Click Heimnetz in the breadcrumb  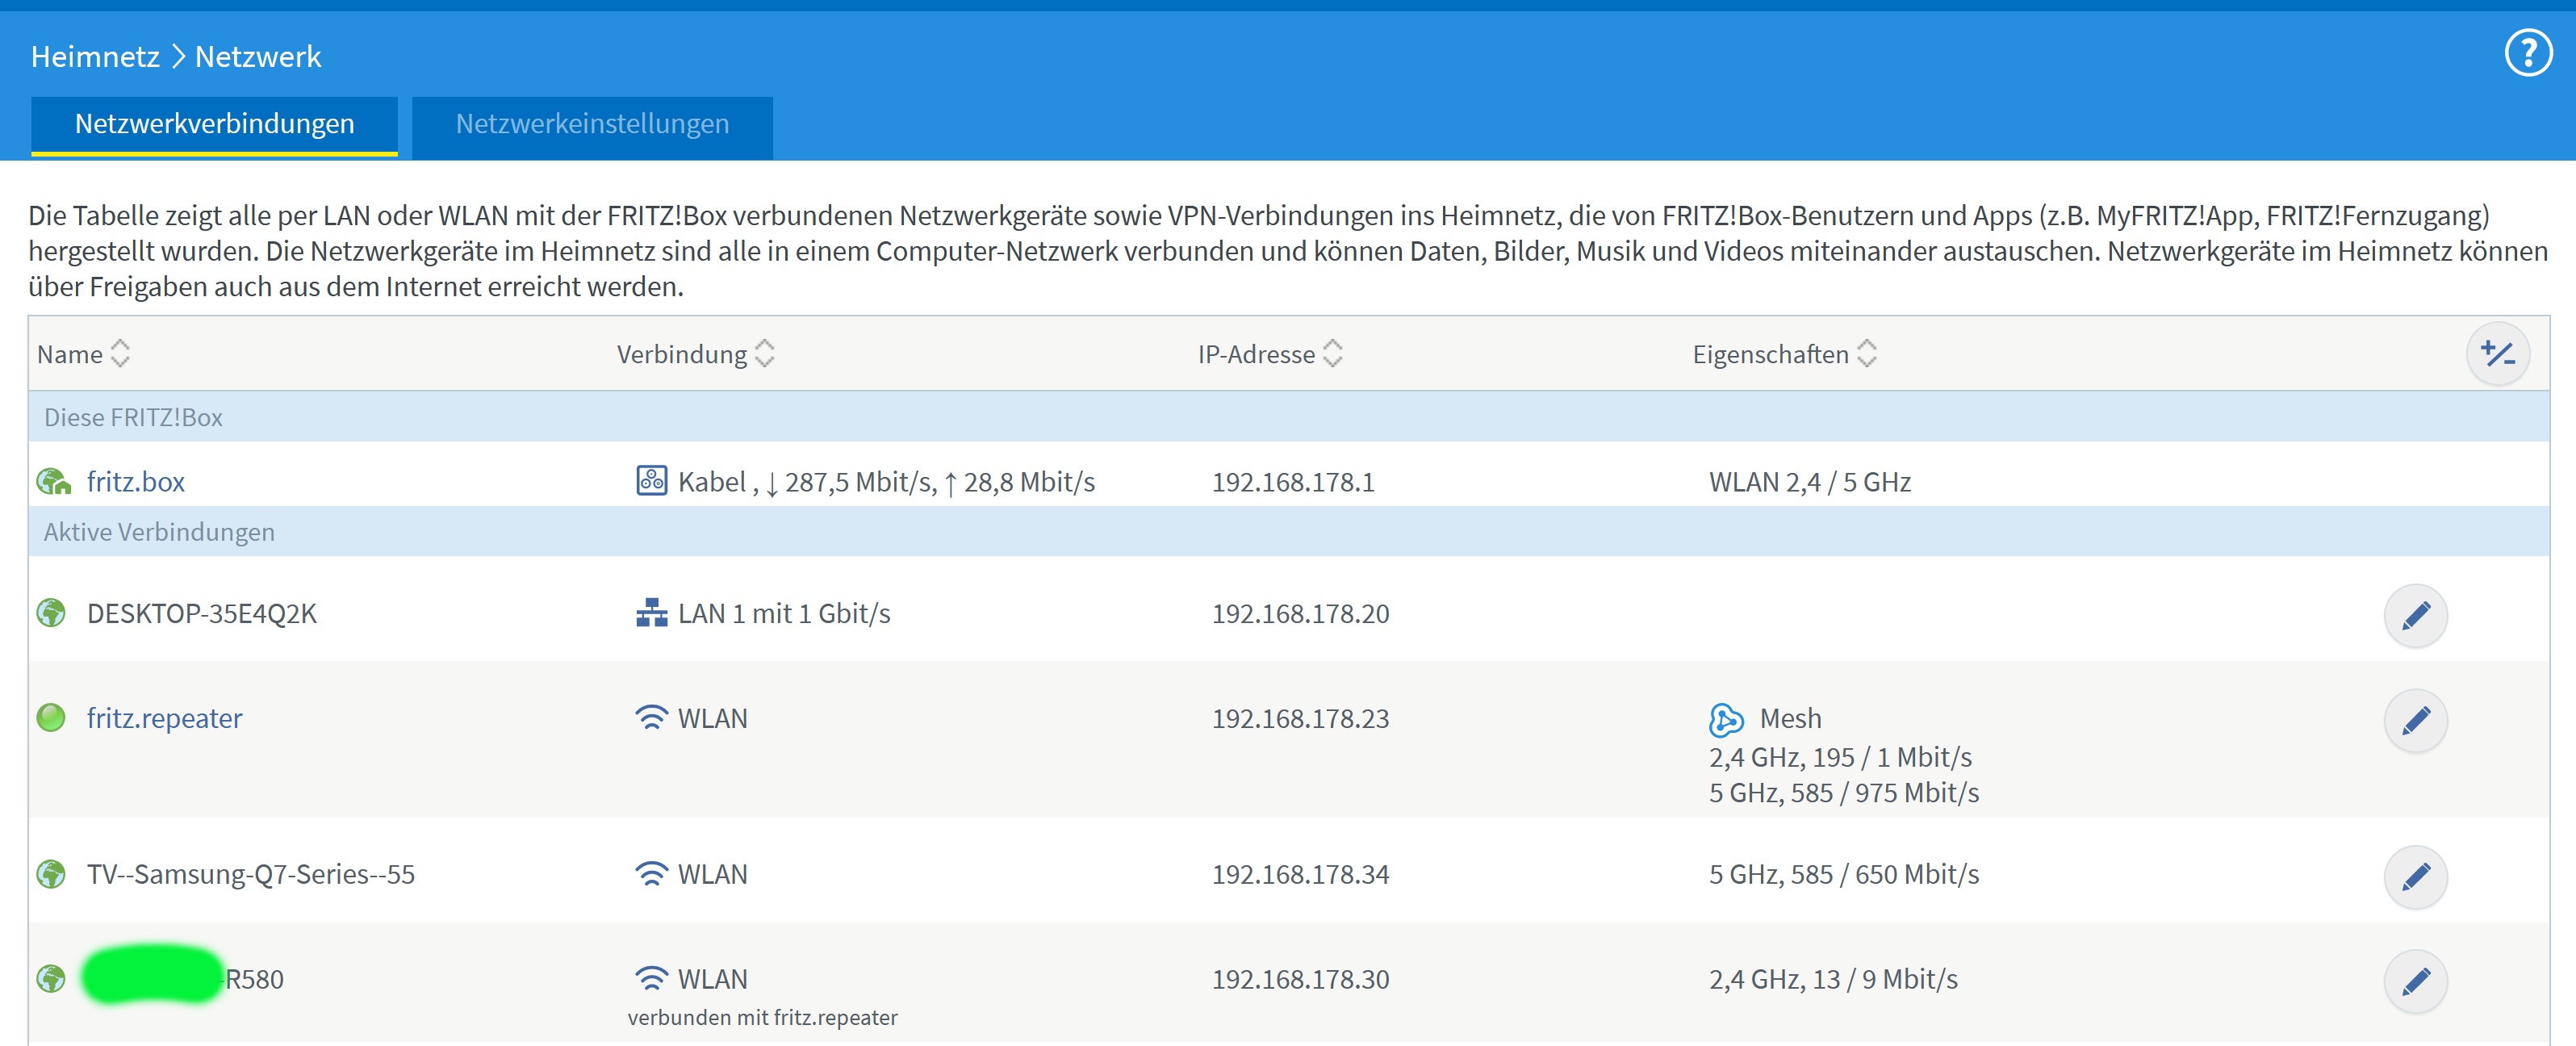pyautogui.click(x=95, y=57)
